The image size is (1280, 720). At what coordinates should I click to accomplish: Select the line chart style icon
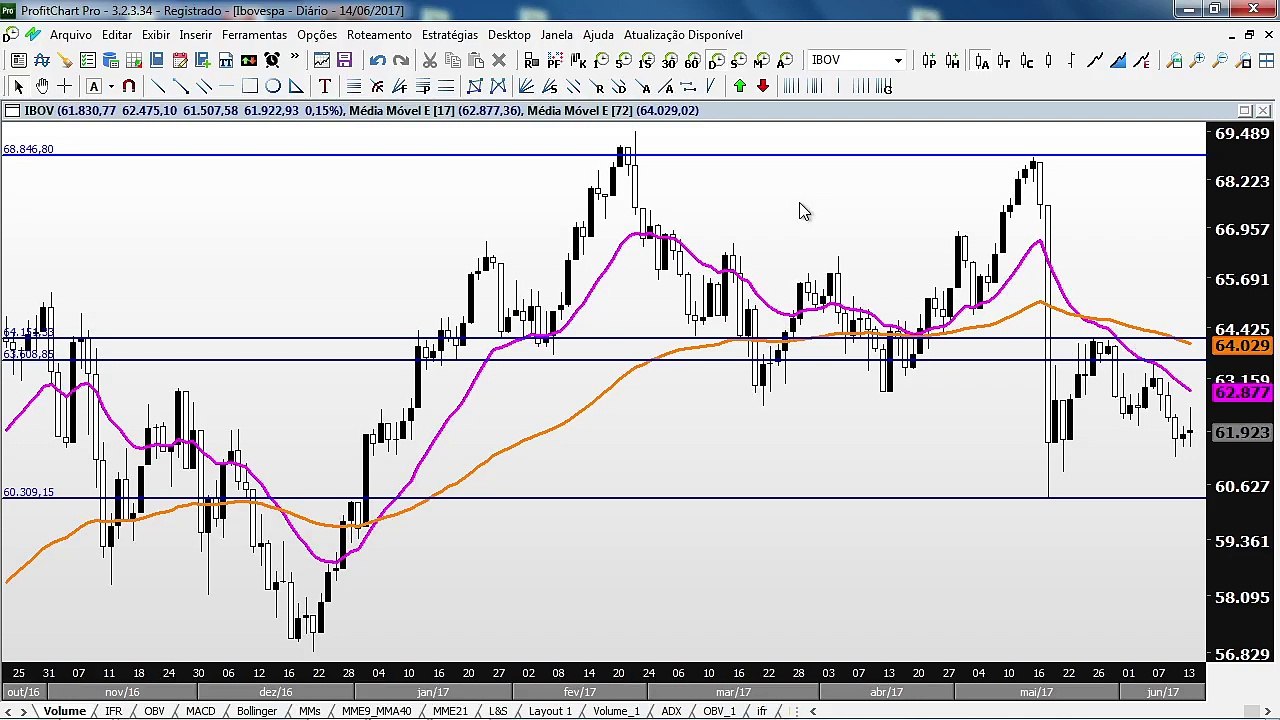click(1094, 60)
